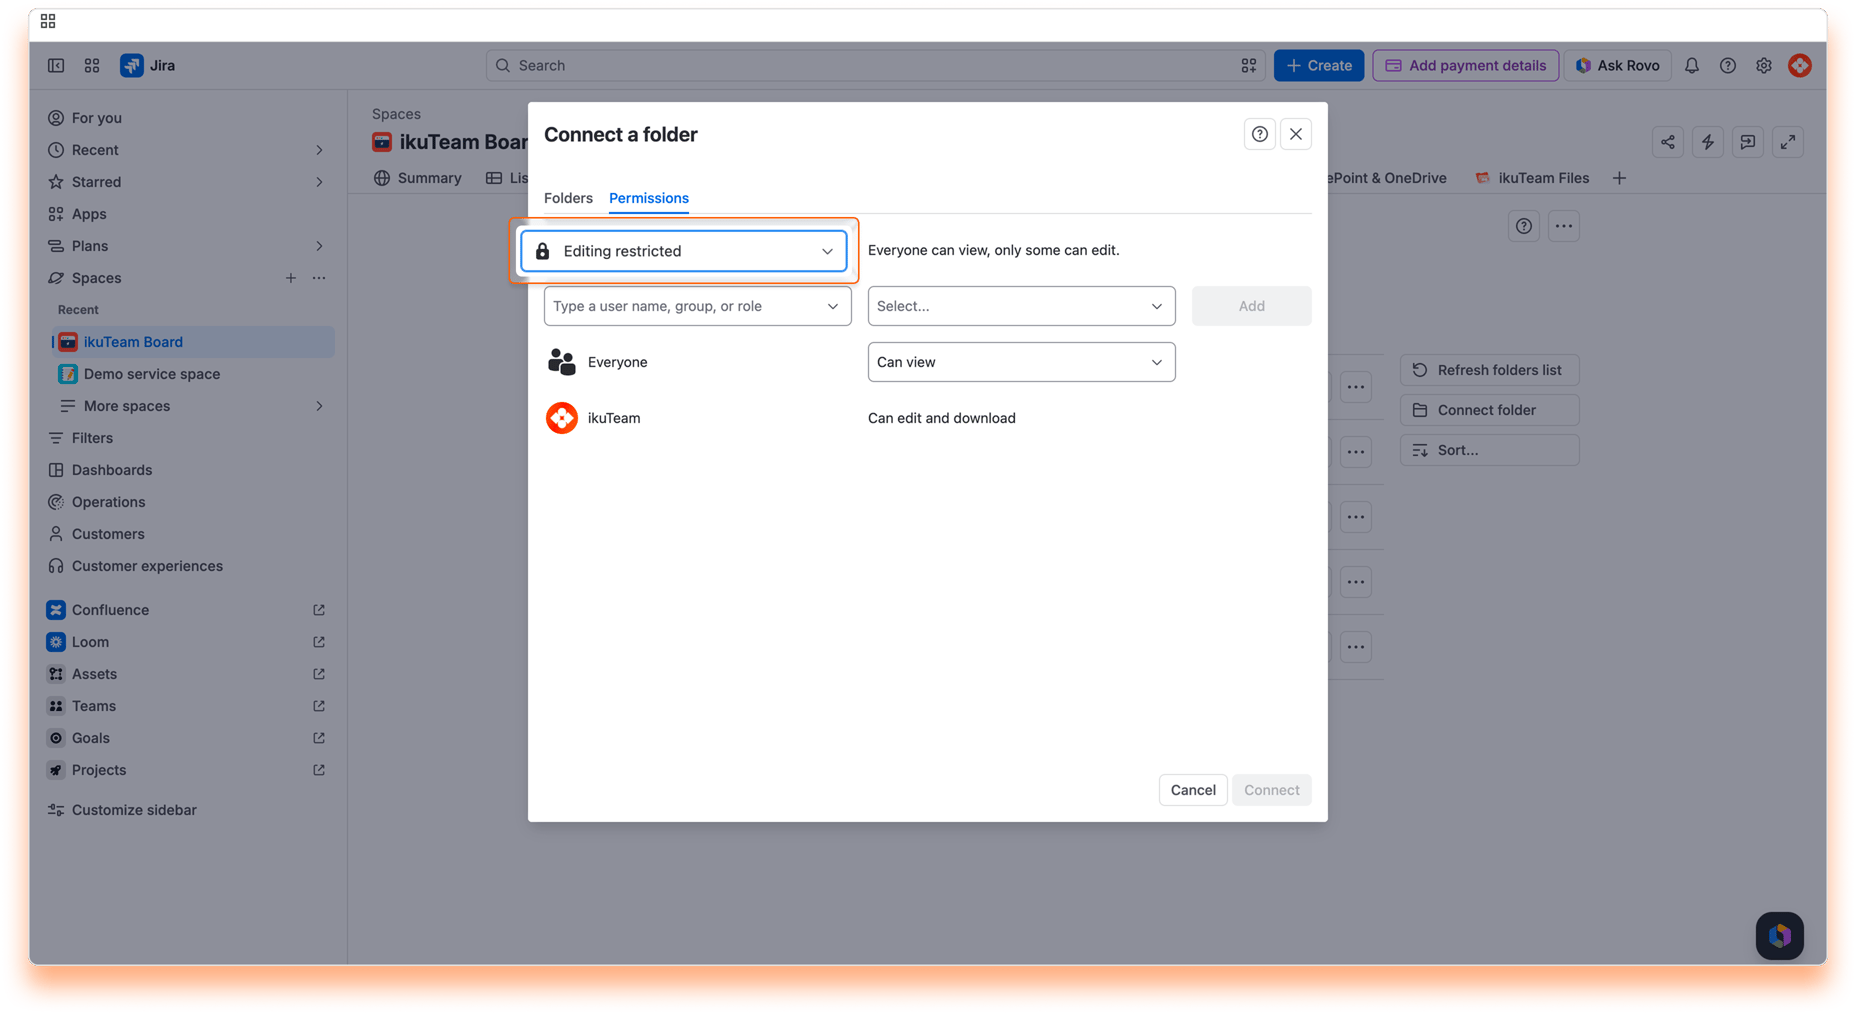Open Ask Rovo assistant

point(1617,66)
